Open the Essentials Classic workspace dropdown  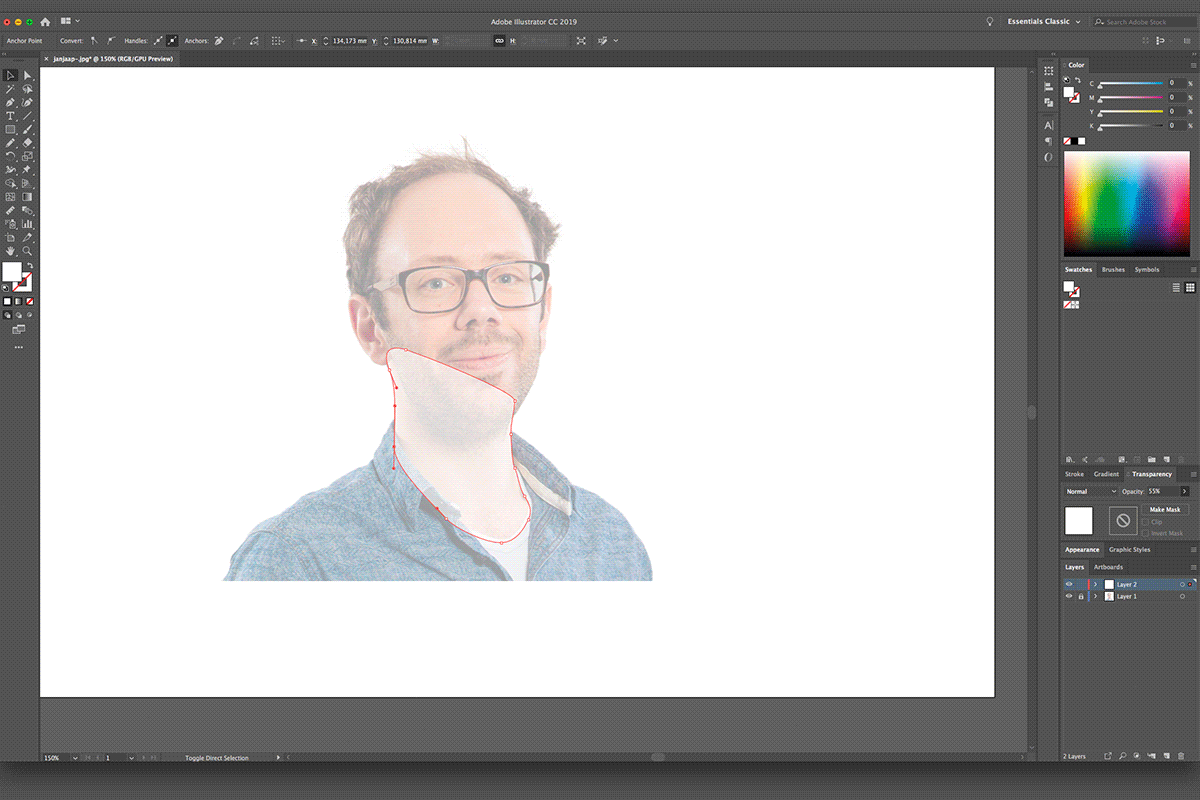(1042, 21)
